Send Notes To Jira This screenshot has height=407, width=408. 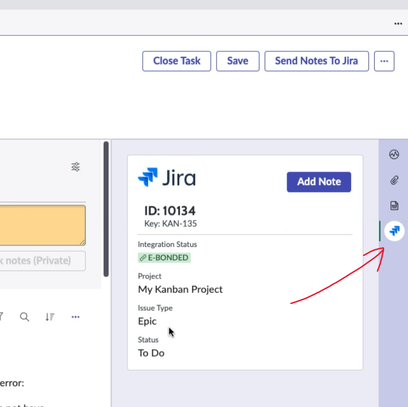(x=316, y=61)
